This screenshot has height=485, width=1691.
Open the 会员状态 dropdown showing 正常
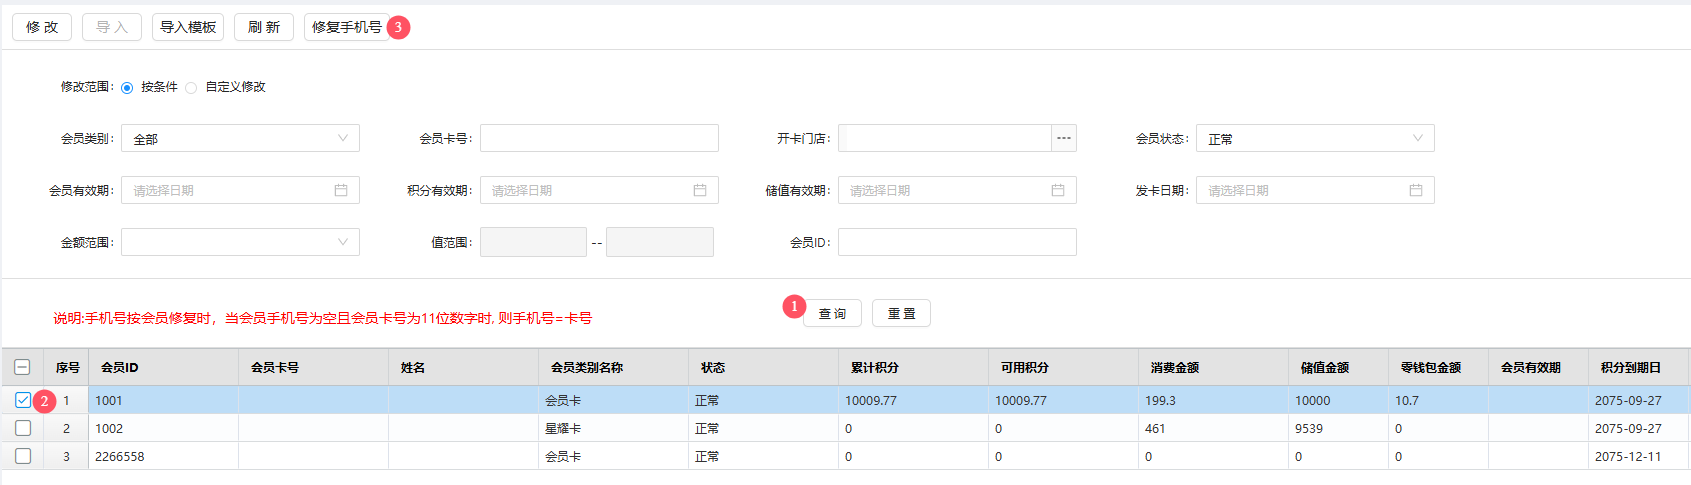pos(1315,138)
